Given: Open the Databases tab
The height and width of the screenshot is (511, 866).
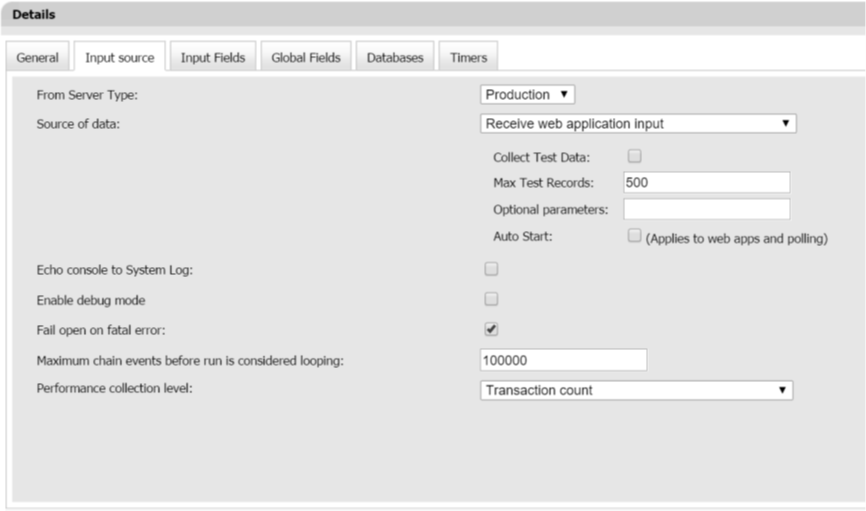Looking at the screenshot, I should (x=395, y=58).
